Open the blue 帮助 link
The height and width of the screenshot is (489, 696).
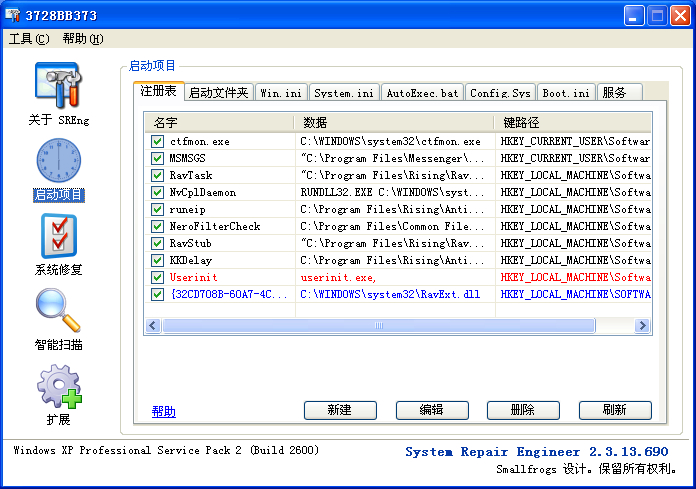pos(164,412)
